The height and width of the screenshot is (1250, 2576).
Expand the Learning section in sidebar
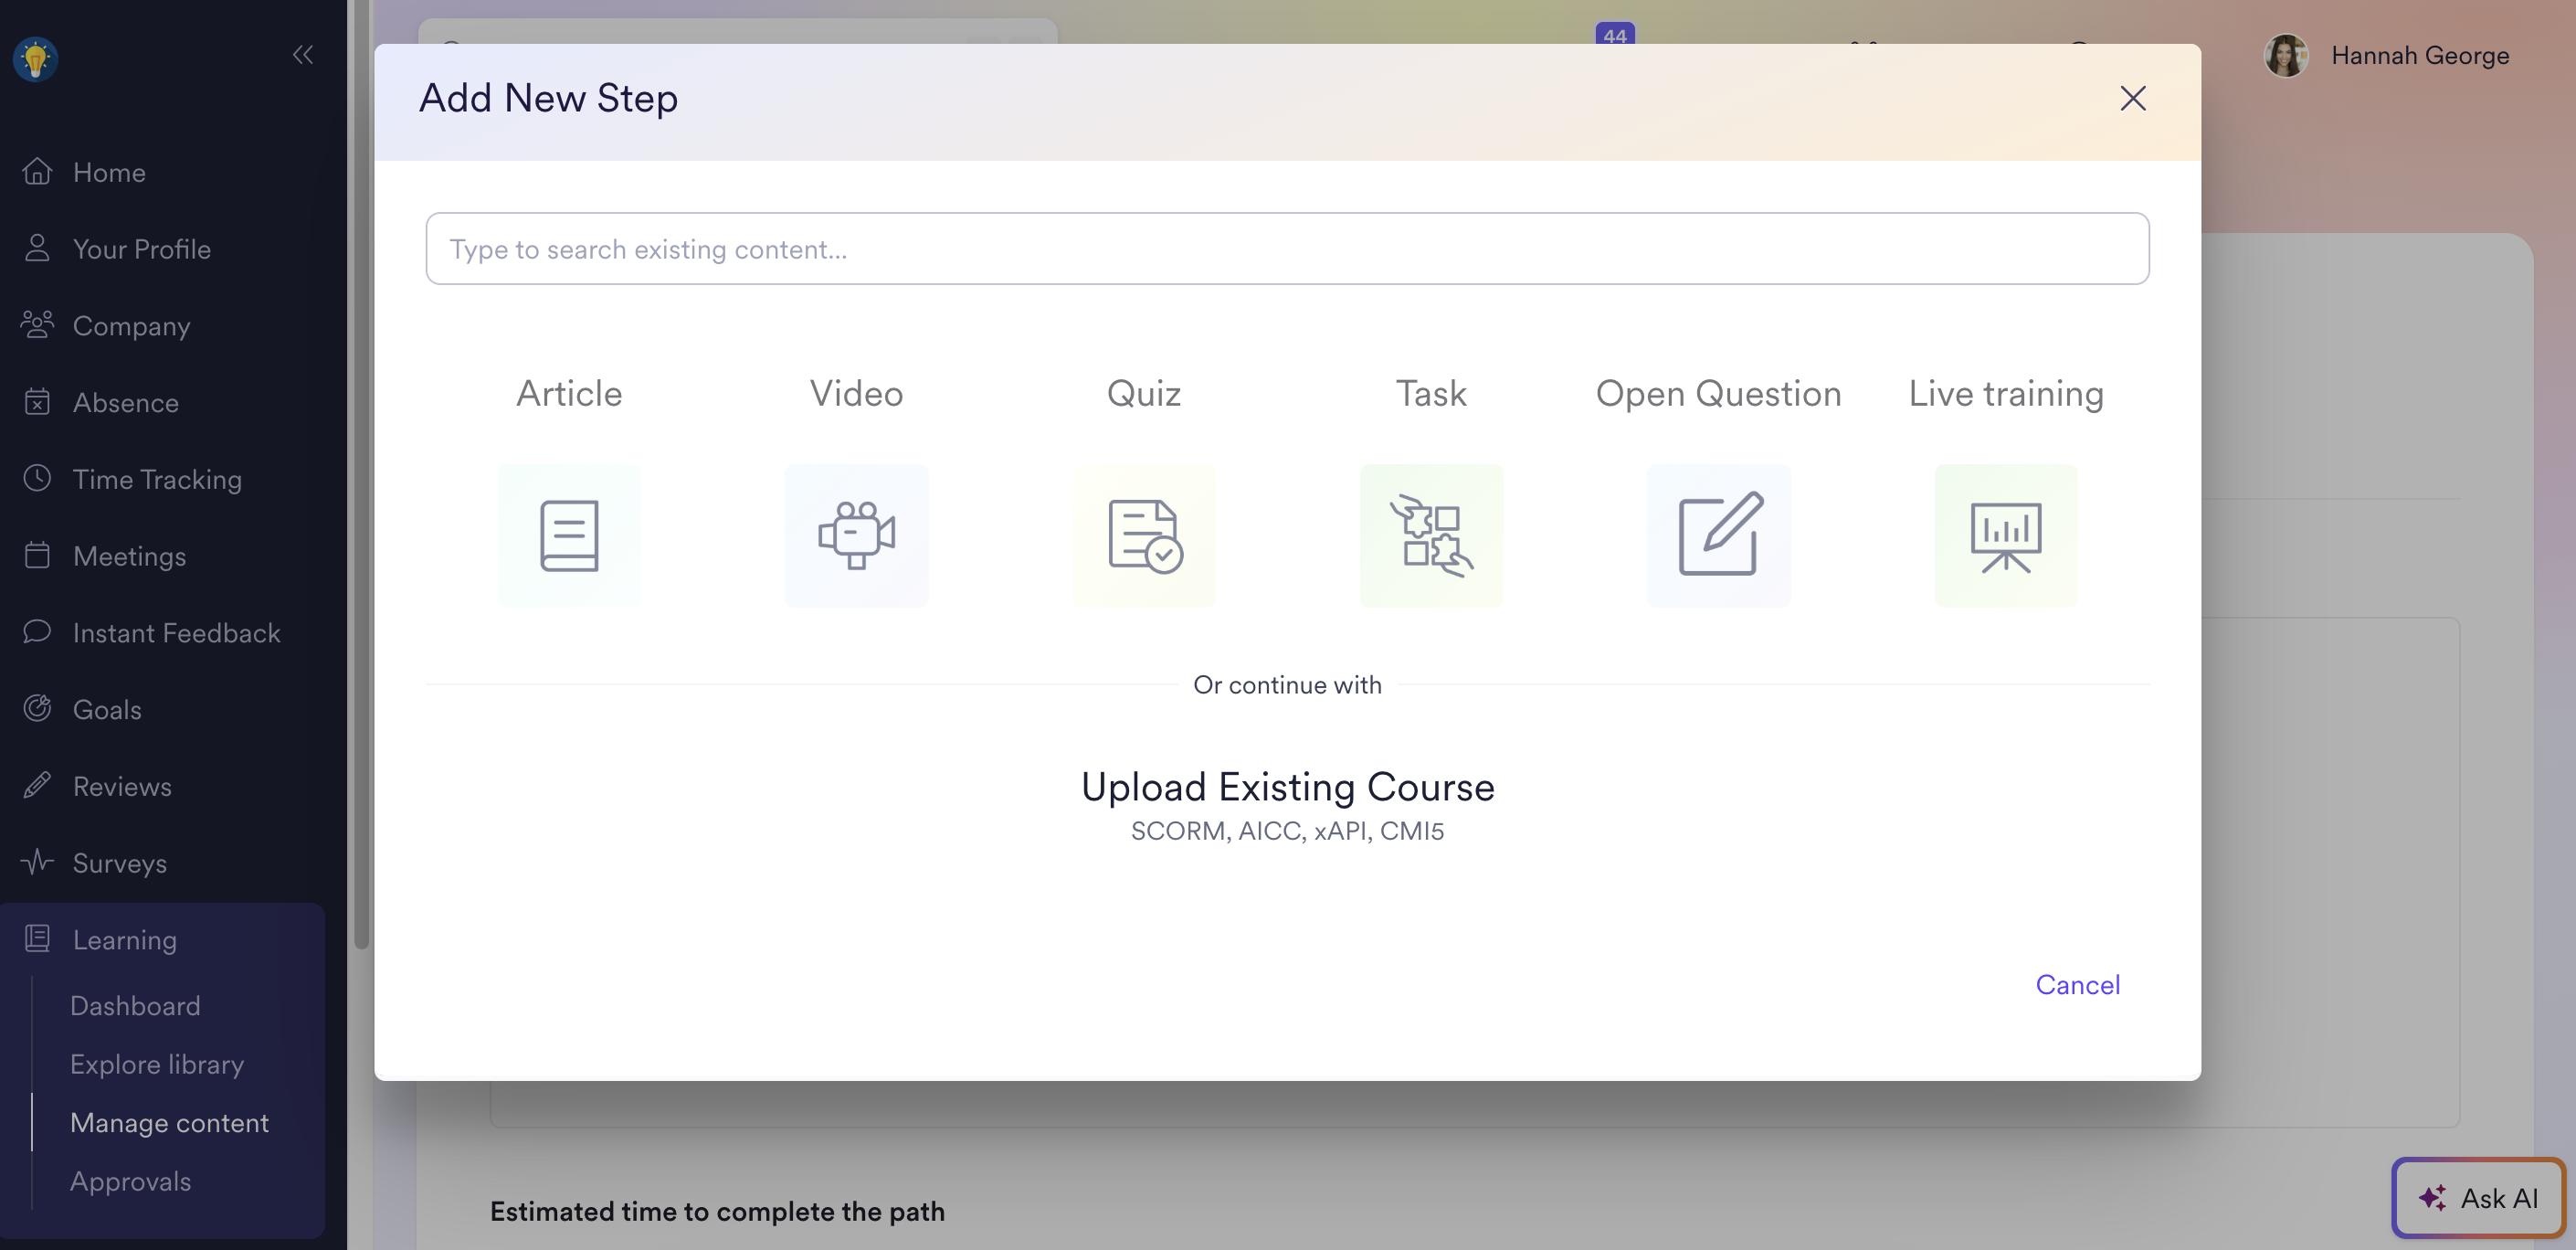point(125,939)
